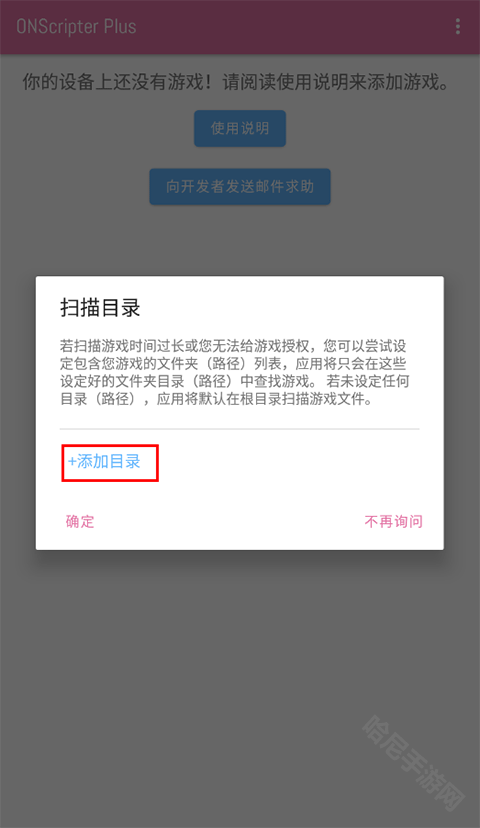Click 向开发者发送邮件求助 button
Image resolution: width=480 pixels, height=828 pixels.
tap(240, 186)
